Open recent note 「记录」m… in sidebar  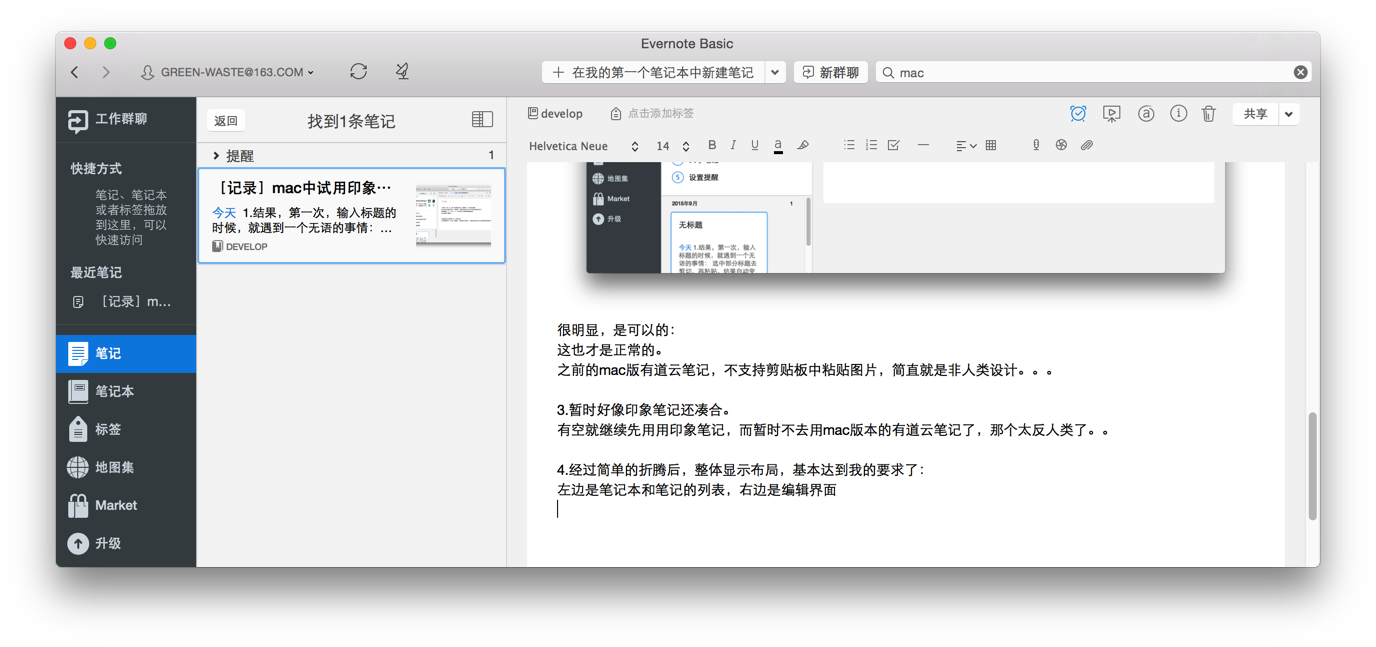pyautogui.click(x=126, y=302)
